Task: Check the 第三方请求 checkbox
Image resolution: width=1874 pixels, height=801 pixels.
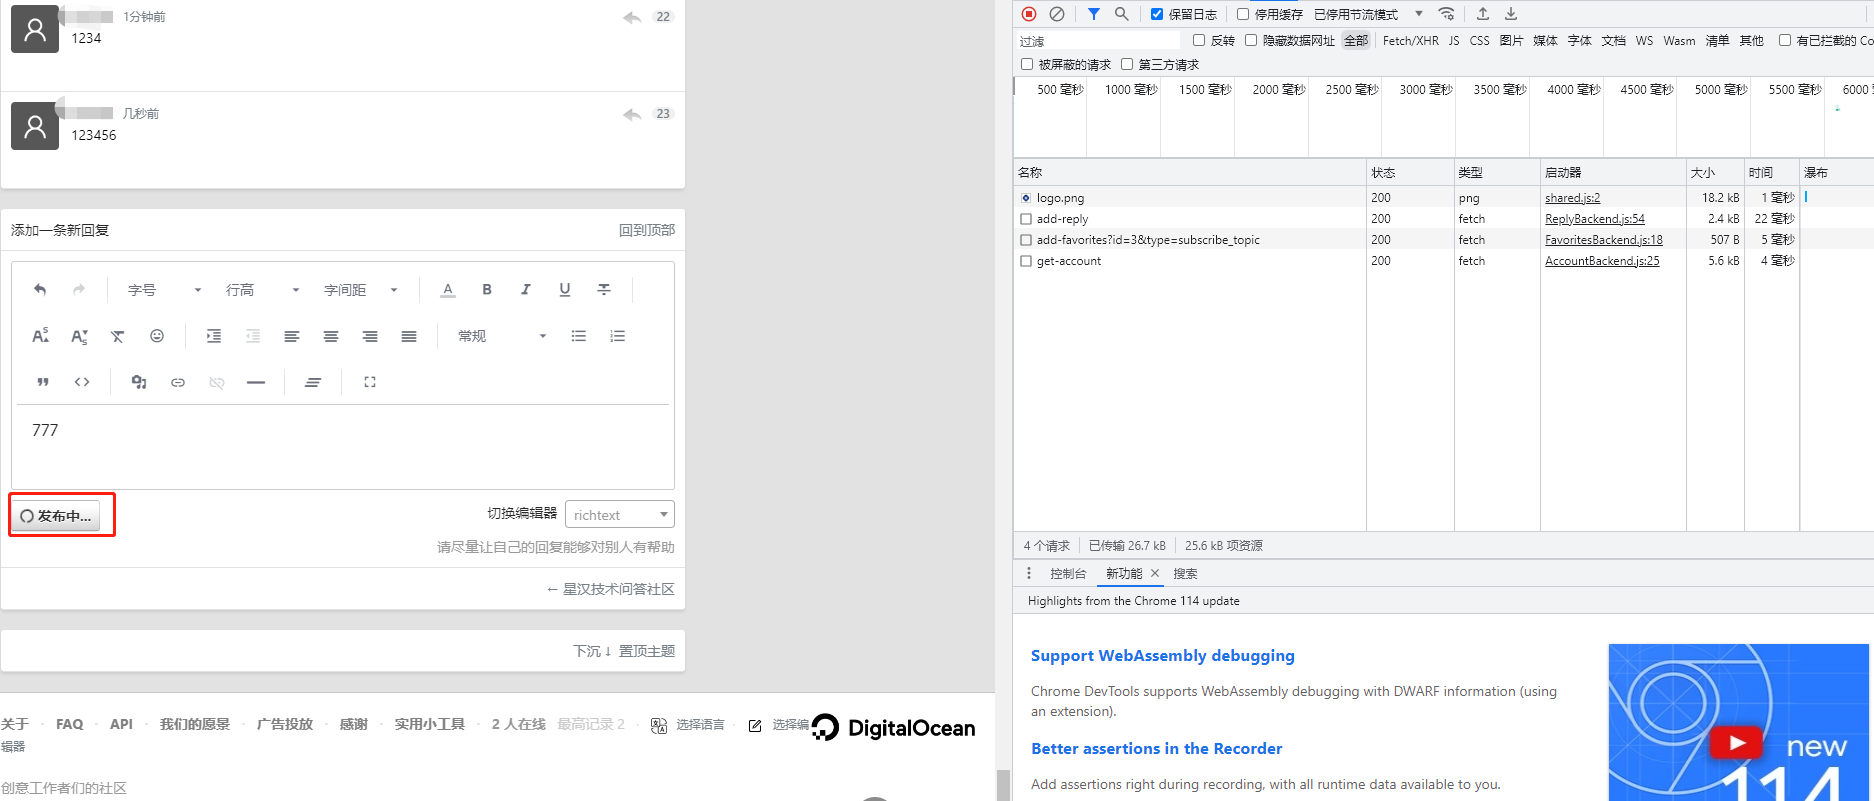Action: [1127, 64]
